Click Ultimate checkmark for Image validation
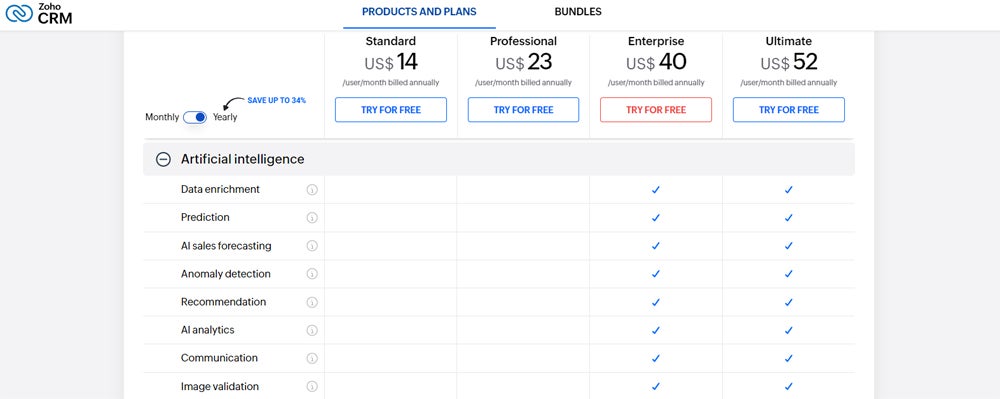The height and width of the screenshot is (399, 1000). [x=788, y=386]
